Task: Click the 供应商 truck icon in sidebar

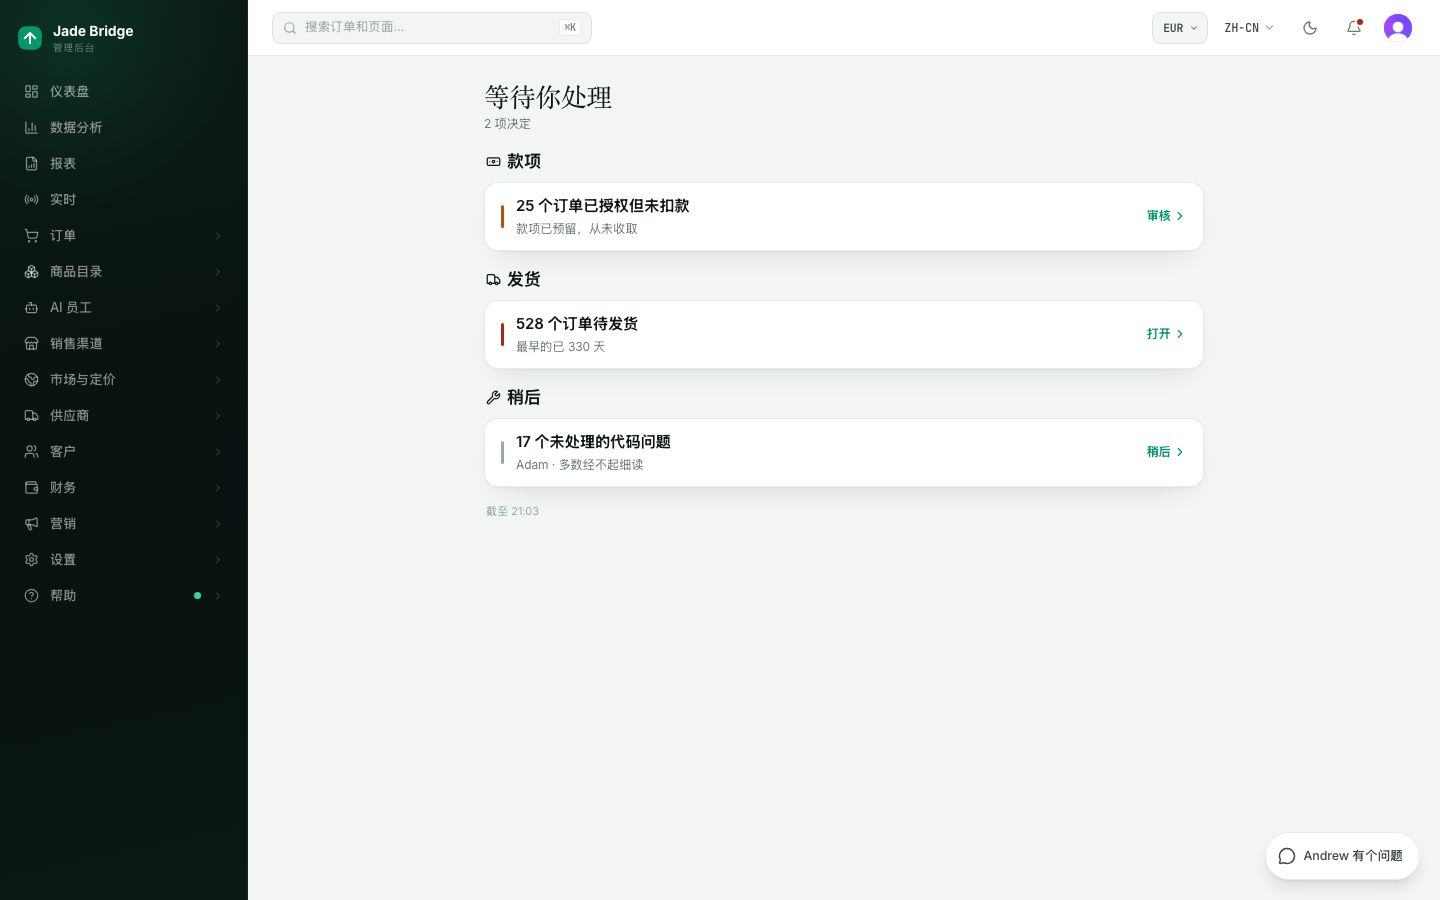Action: coord(31,415)
